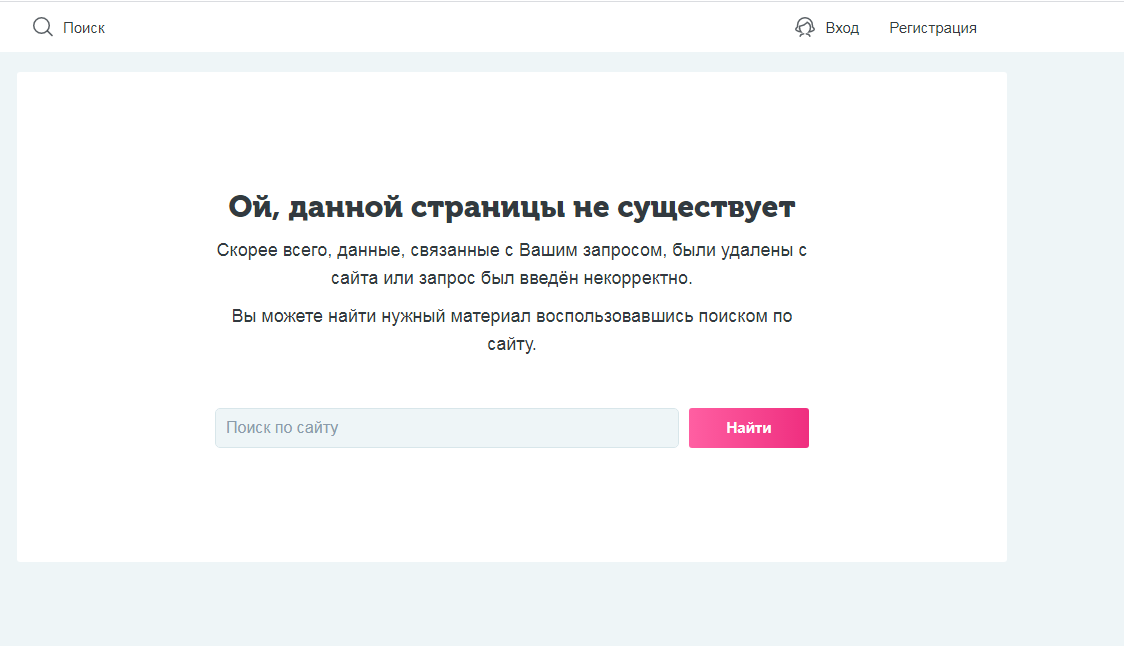Submit the search with Найти
1124x646 pixels.
point(748,427)
